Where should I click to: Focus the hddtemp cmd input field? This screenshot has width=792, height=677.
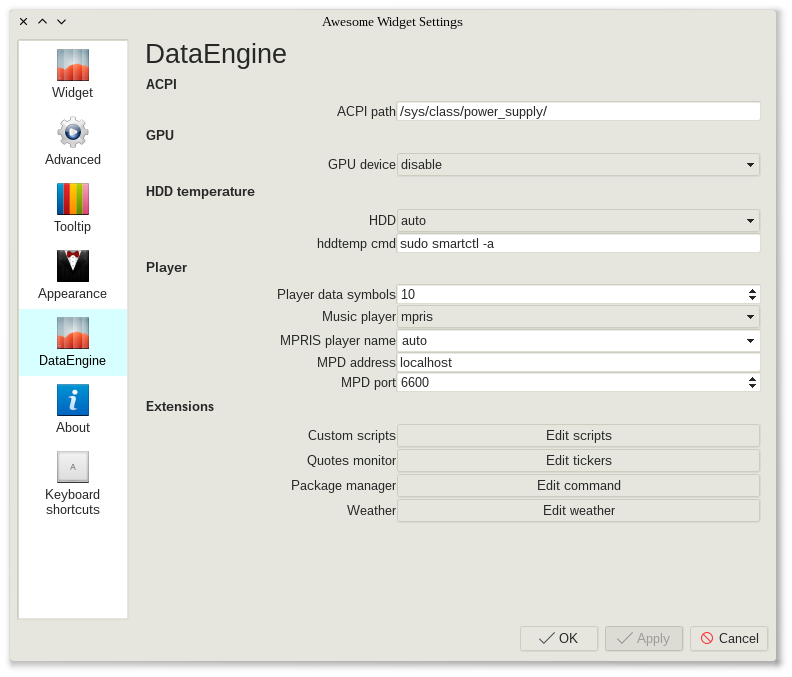(x=578, y=243)
